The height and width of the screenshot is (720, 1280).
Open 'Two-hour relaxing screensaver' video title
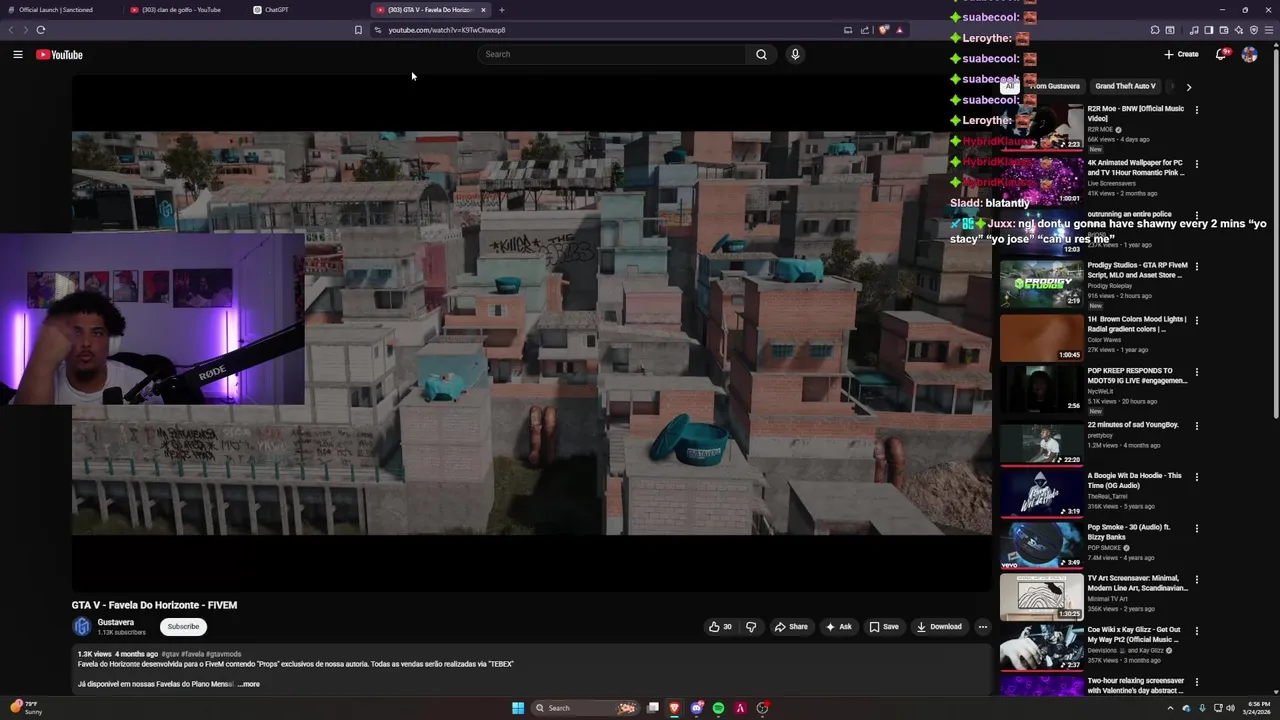(1137, 686)
